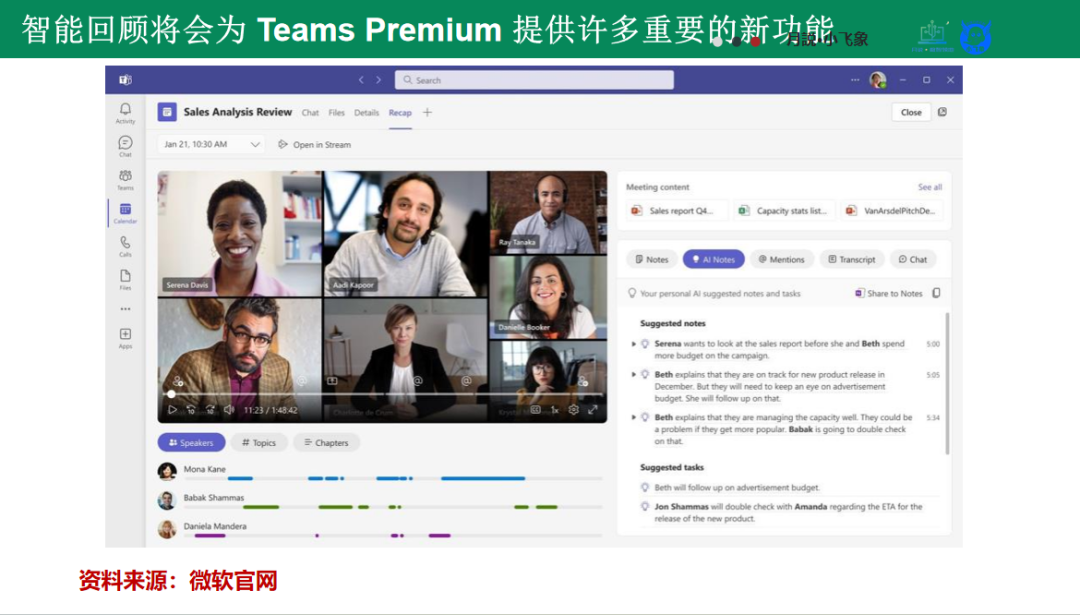Jump to timestamp 5:34 note
1080x615 pixels.
pos(933,417)
